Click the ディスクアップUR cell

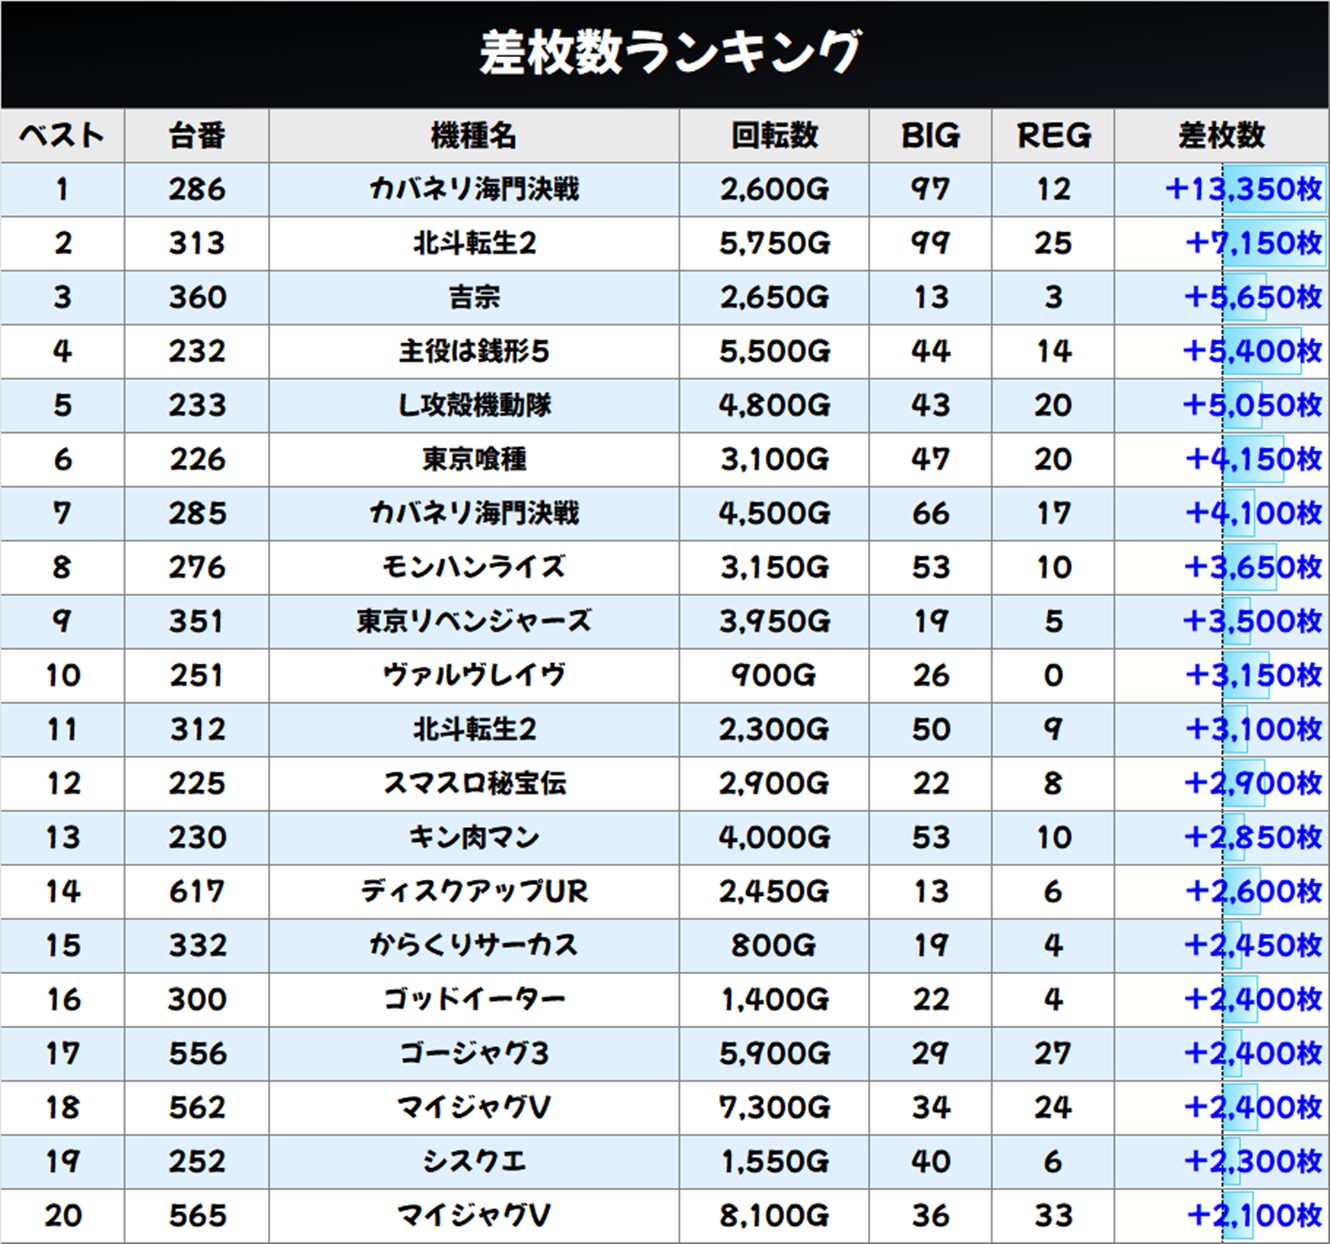474,891
